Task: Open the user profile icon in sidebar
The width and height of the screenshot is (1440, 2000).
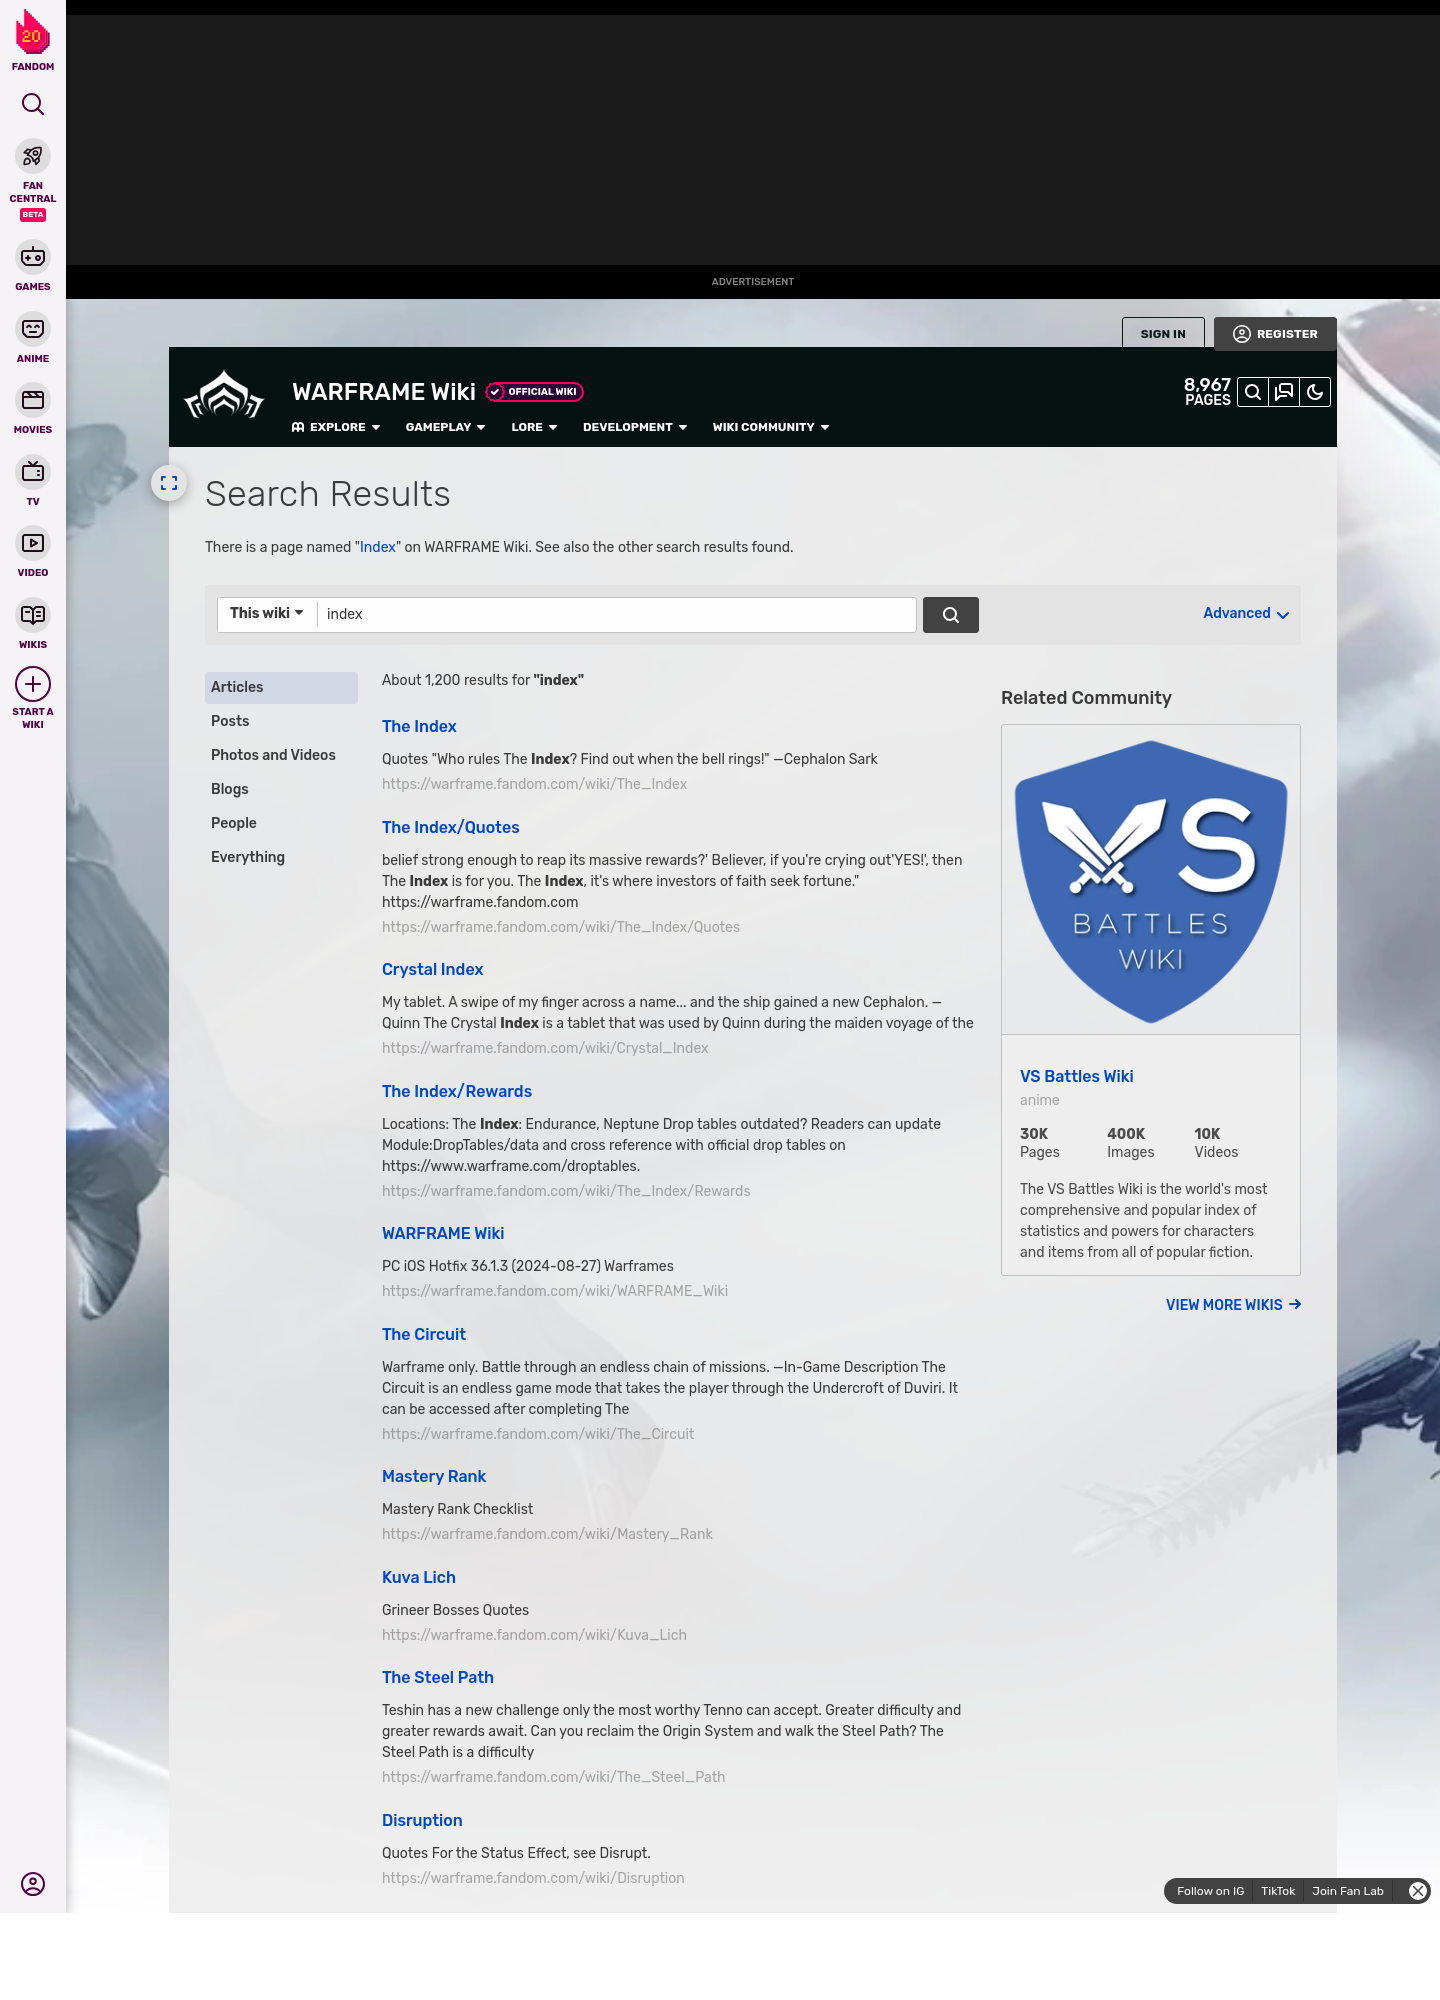Action: point(33,1884)
